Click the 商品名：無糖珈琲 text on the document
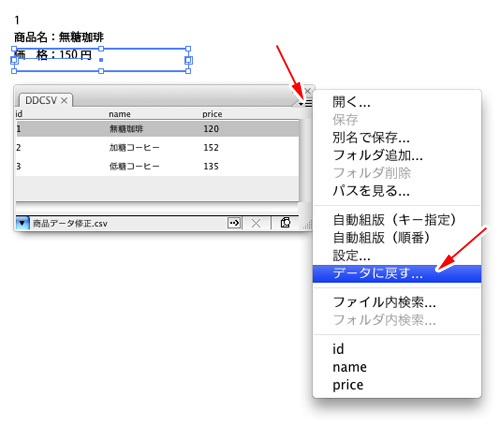The width and height of the screenshot is (500, 425). pos(59,37)
